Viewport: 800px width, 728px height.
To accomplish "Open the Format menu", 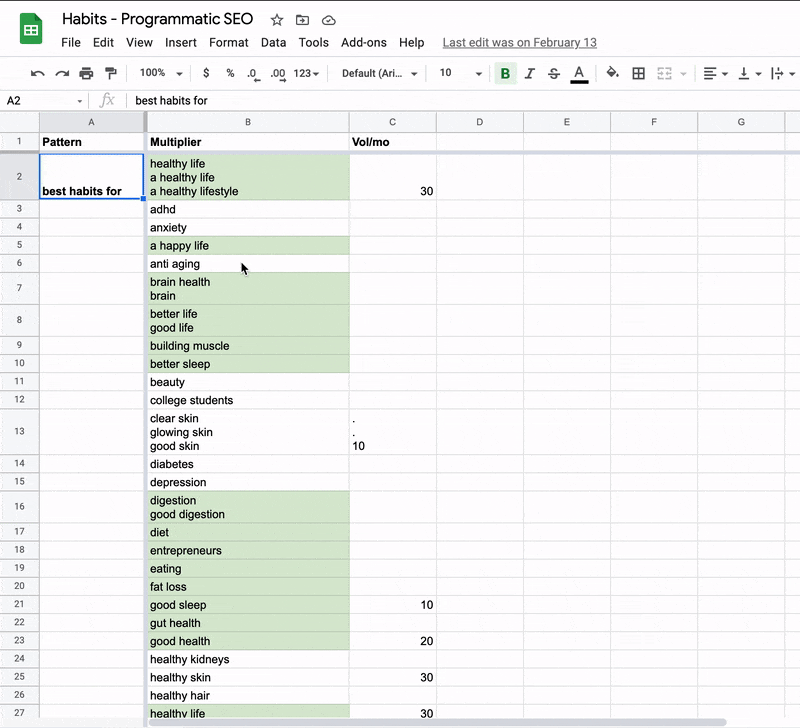I will (228, 43).
